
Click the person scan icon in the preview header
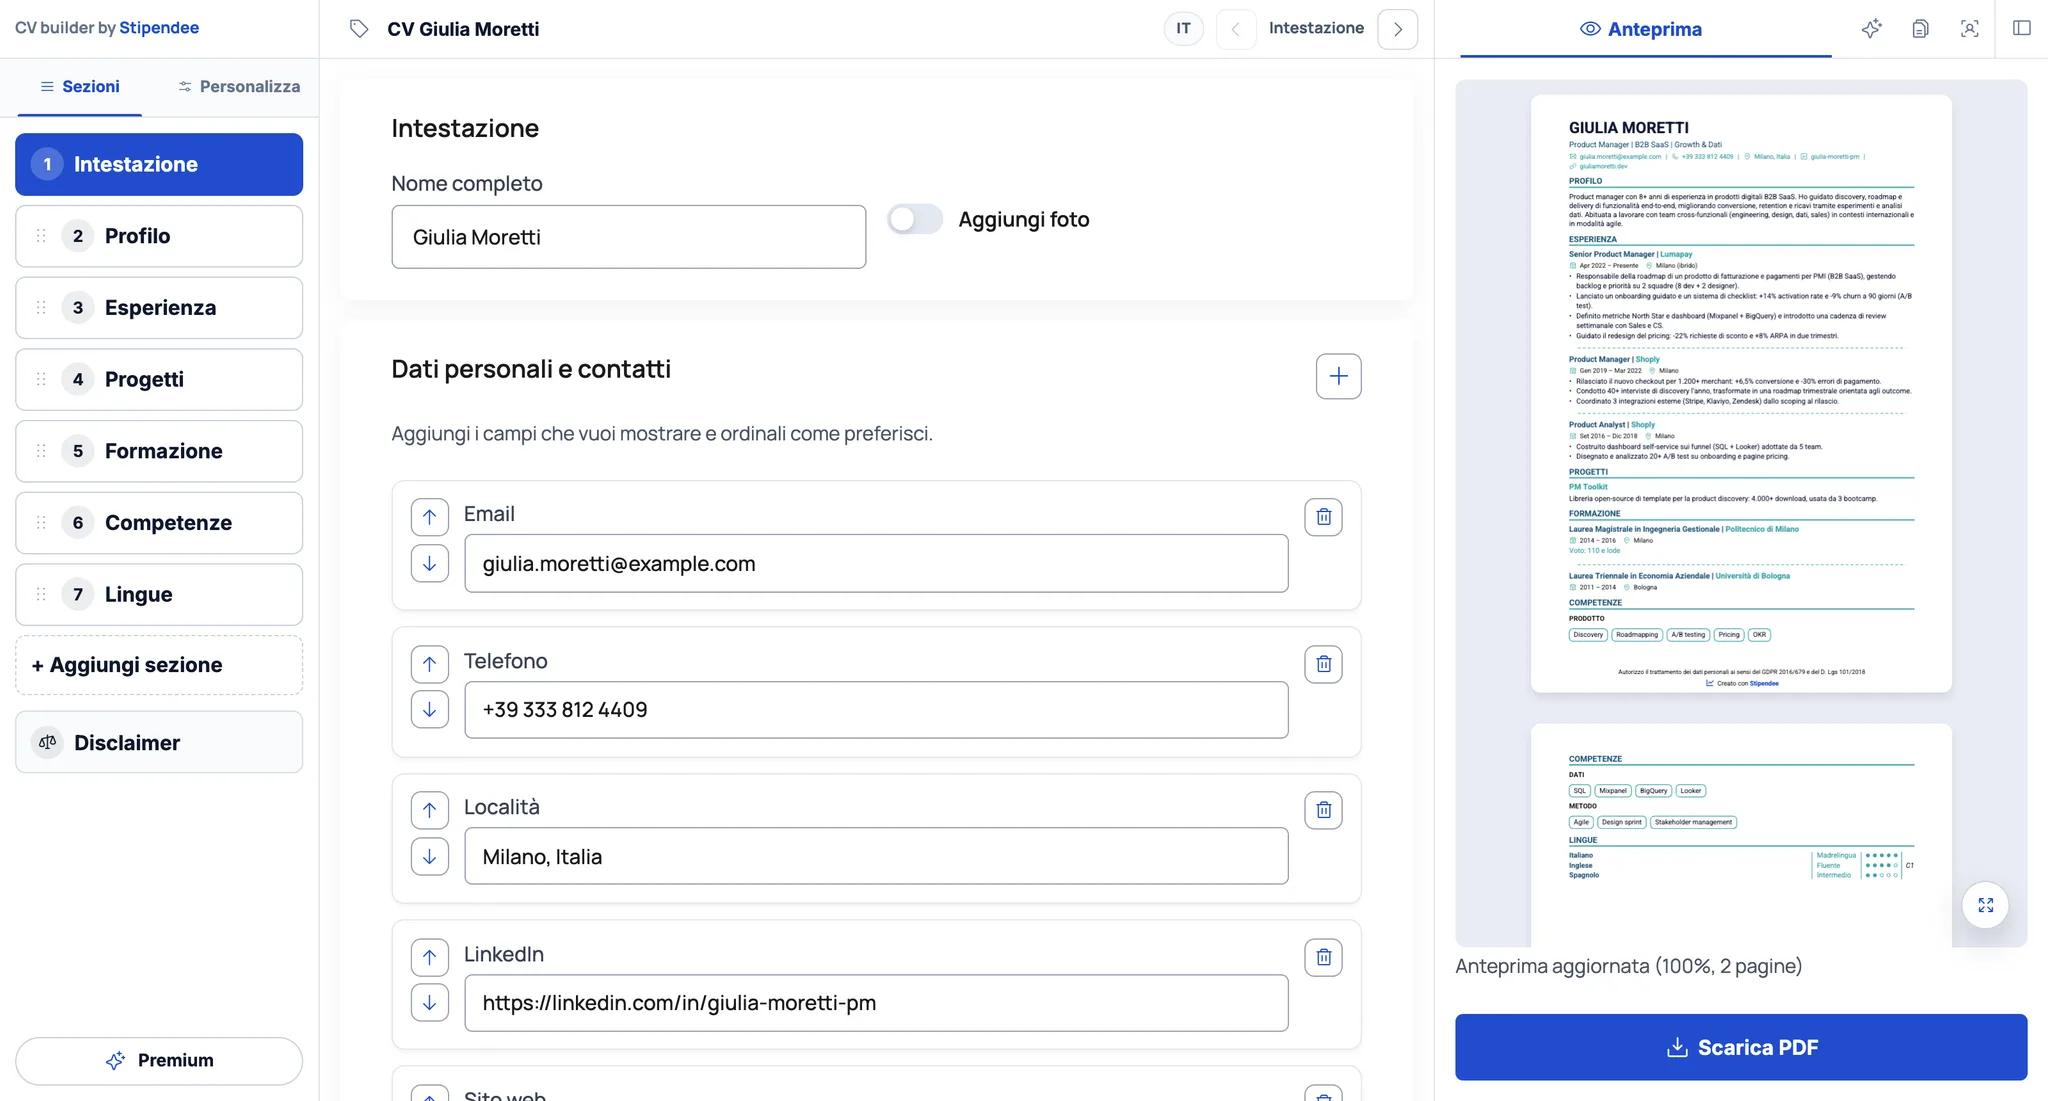[1969, 29]
